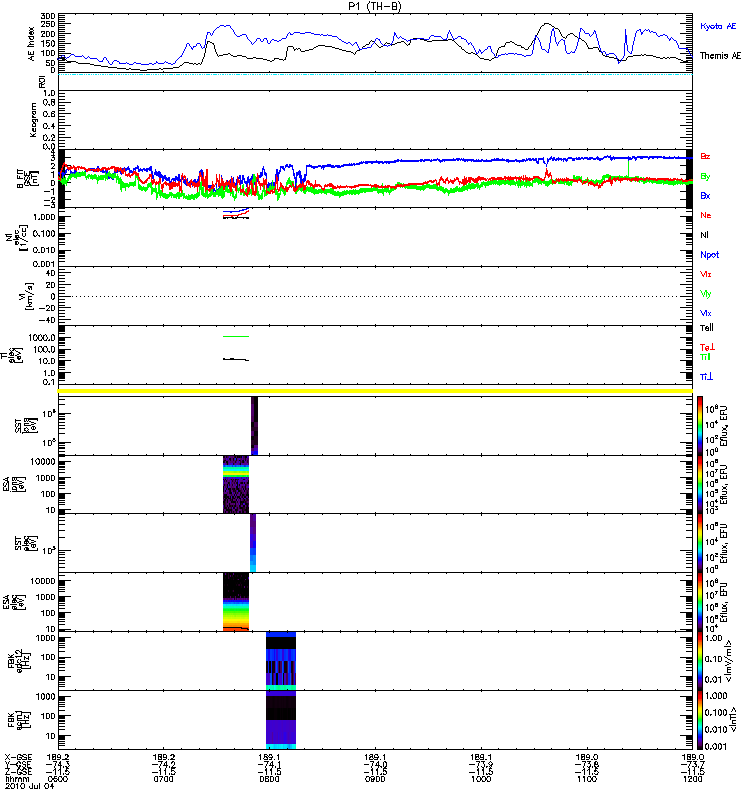Select the "Themis AE" legend label
Image resolution: width=750 pixels, height=800 pixels.
point(720,56)
